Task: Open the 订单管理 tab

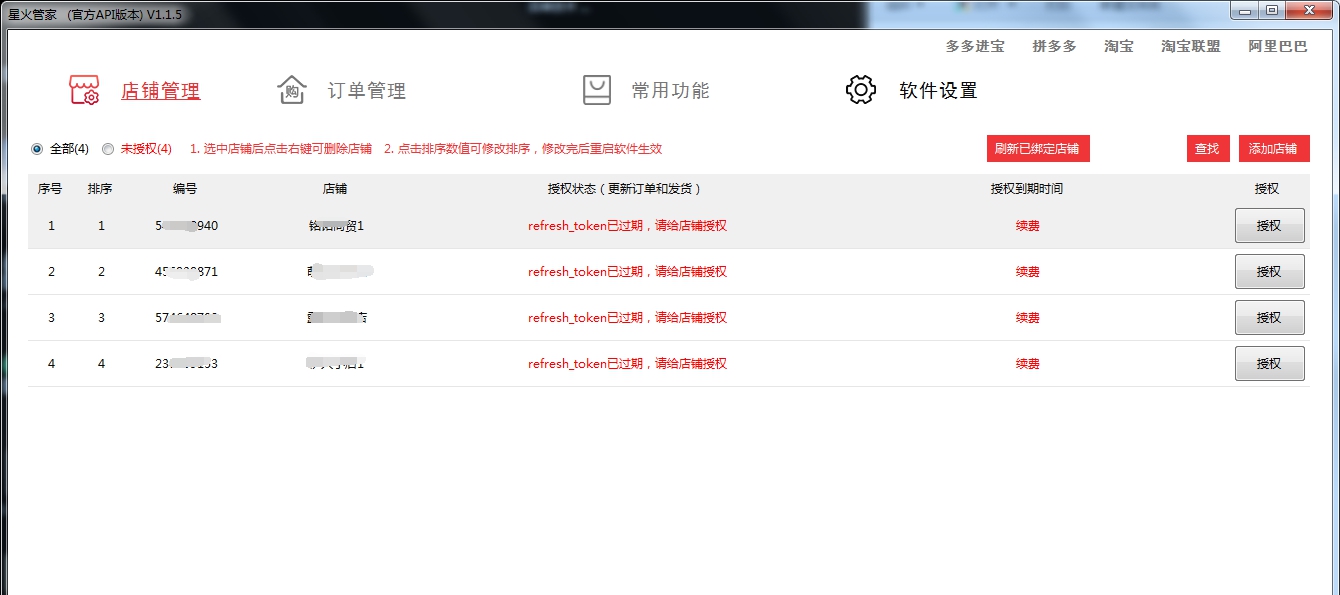Action: [x=366, y=91]
